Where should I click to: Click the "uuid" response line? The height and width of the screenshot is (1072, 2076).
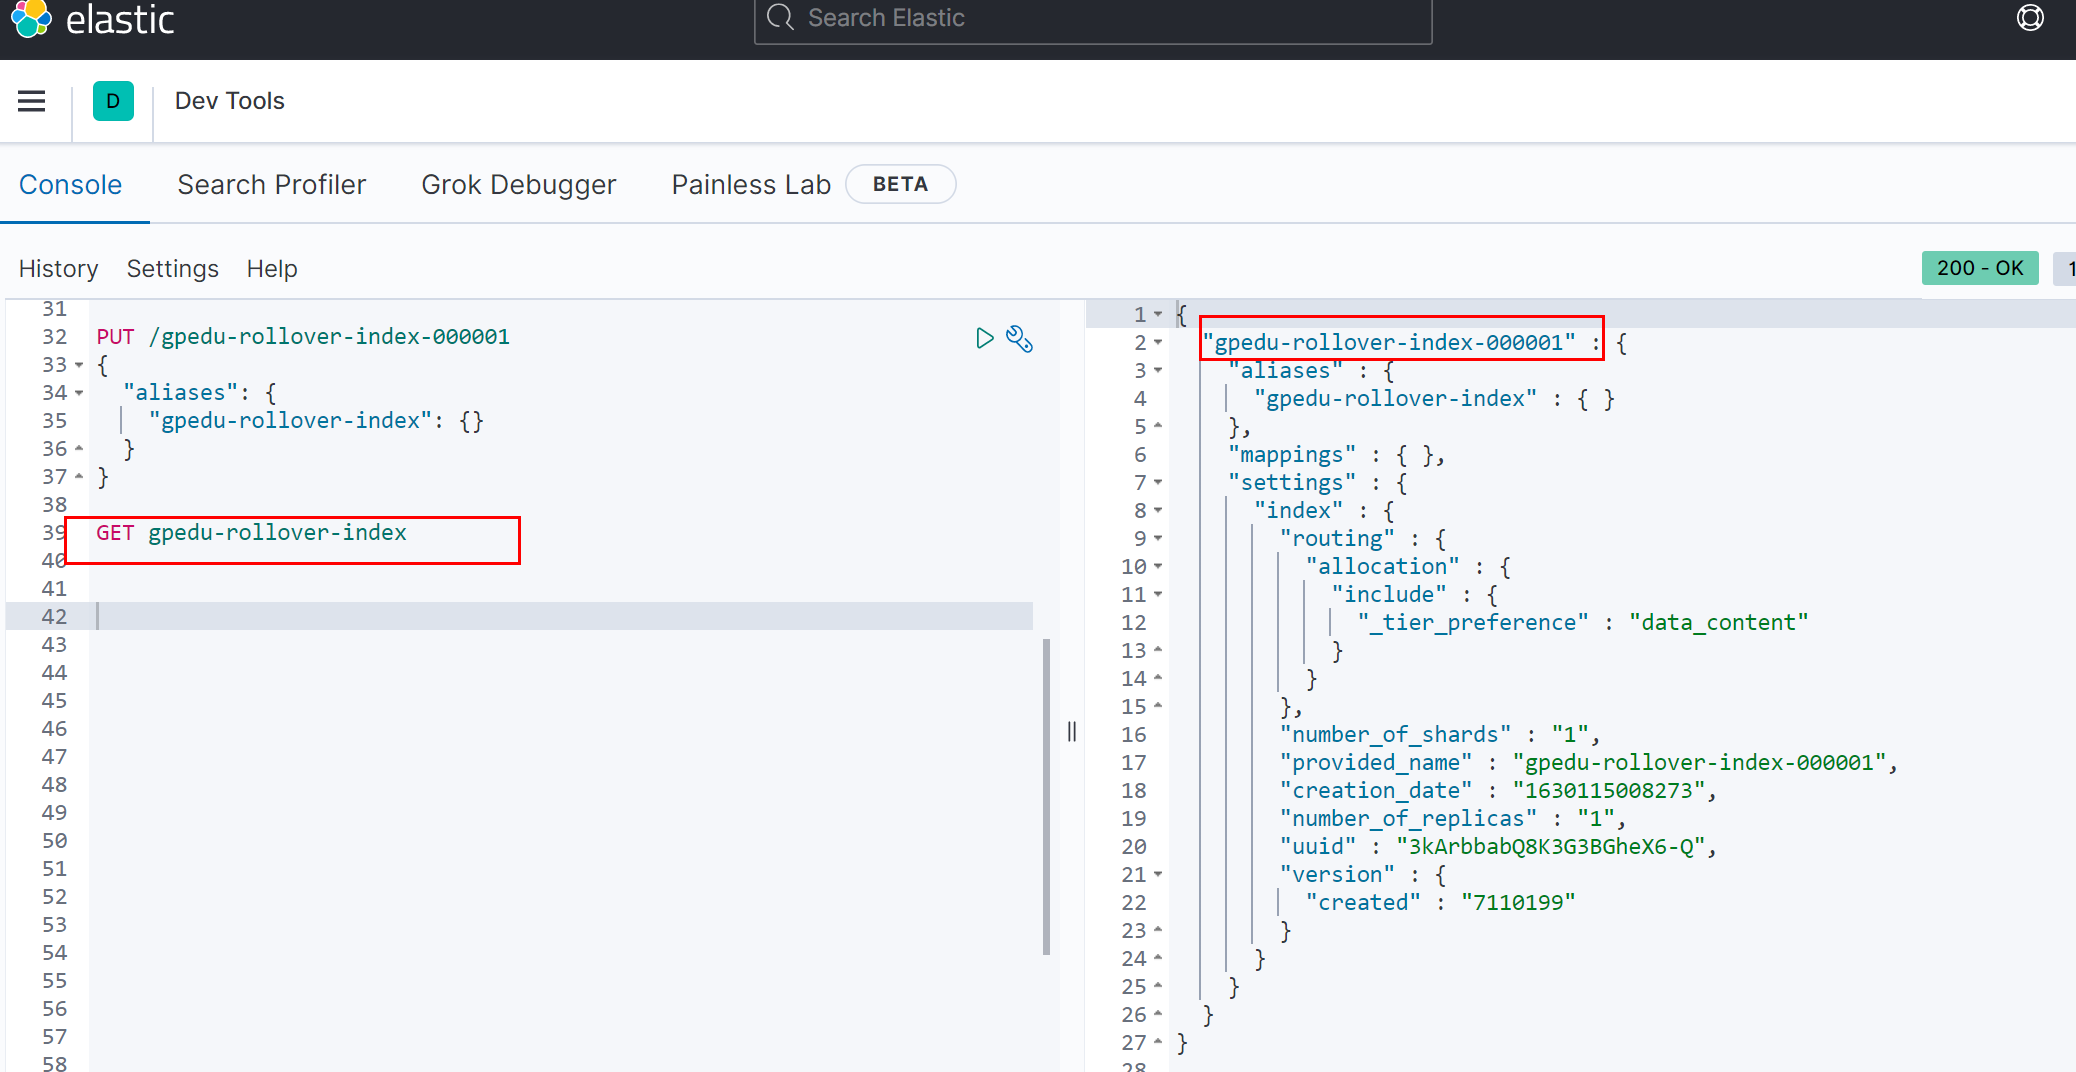[x=1498, y=847]
